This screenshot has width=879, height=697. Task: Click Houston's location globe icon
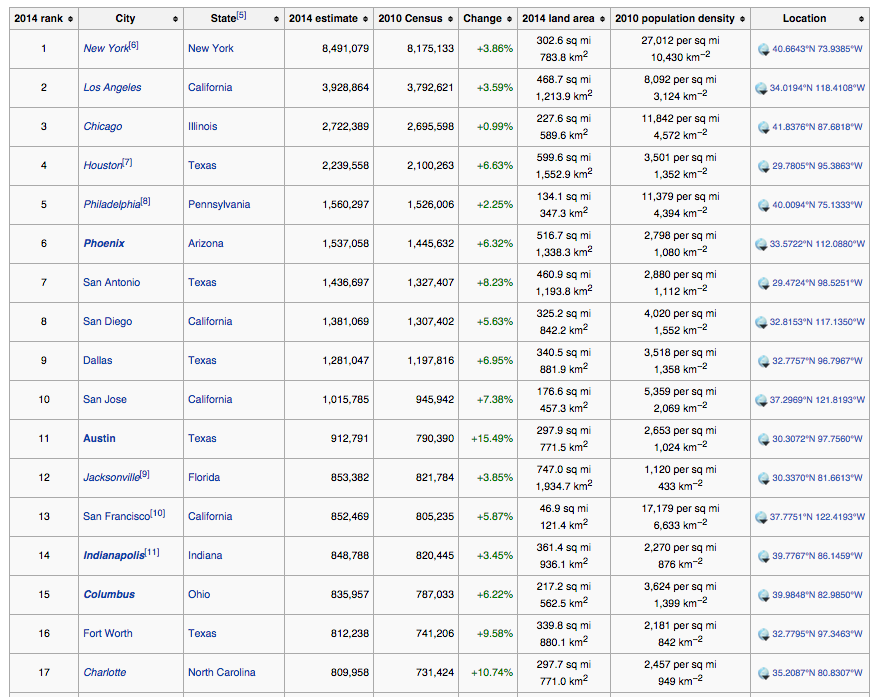pyautogui.click(x=764, y=165)
